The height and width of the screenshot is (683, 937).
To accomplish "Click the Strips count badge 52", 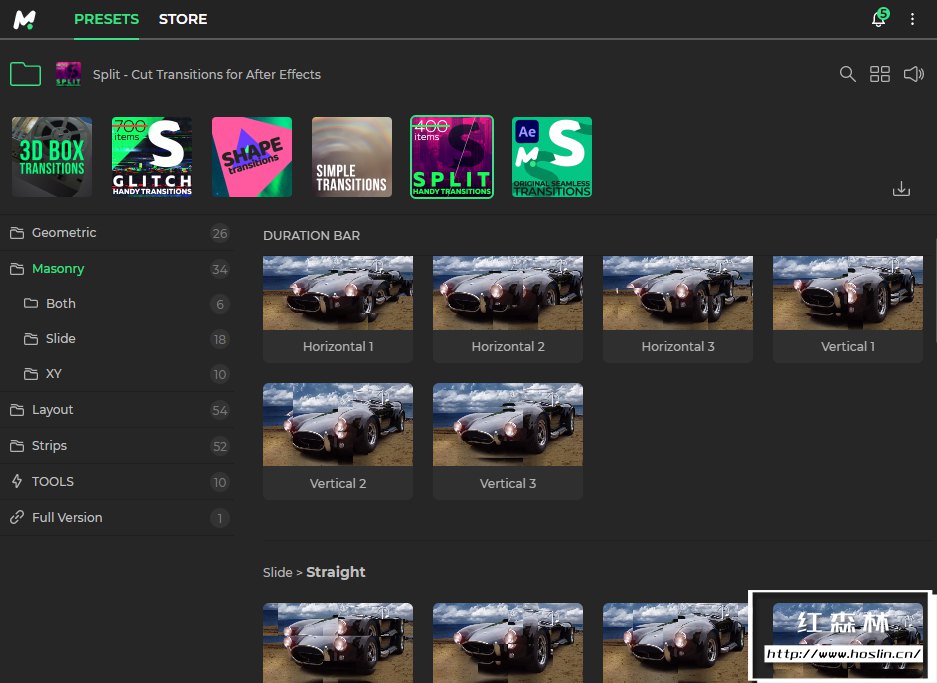I will point(220,446).
